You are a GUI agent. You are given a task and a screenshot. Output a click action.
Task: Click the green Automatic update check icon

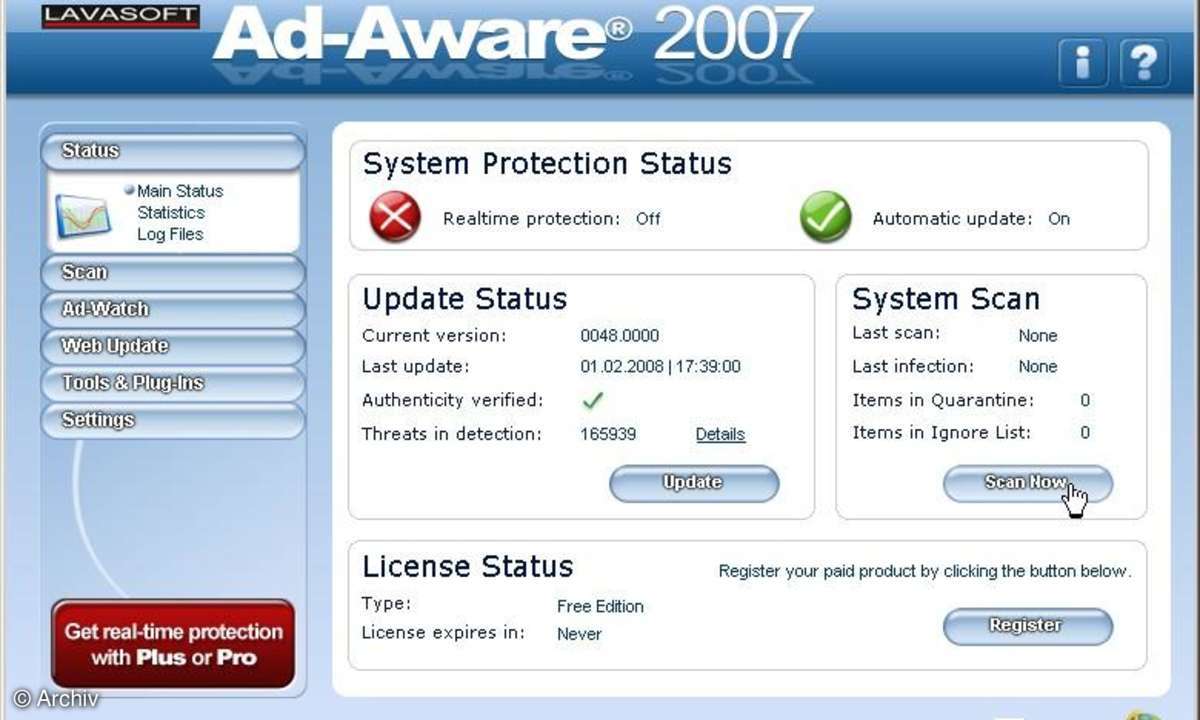coord(825,217)
